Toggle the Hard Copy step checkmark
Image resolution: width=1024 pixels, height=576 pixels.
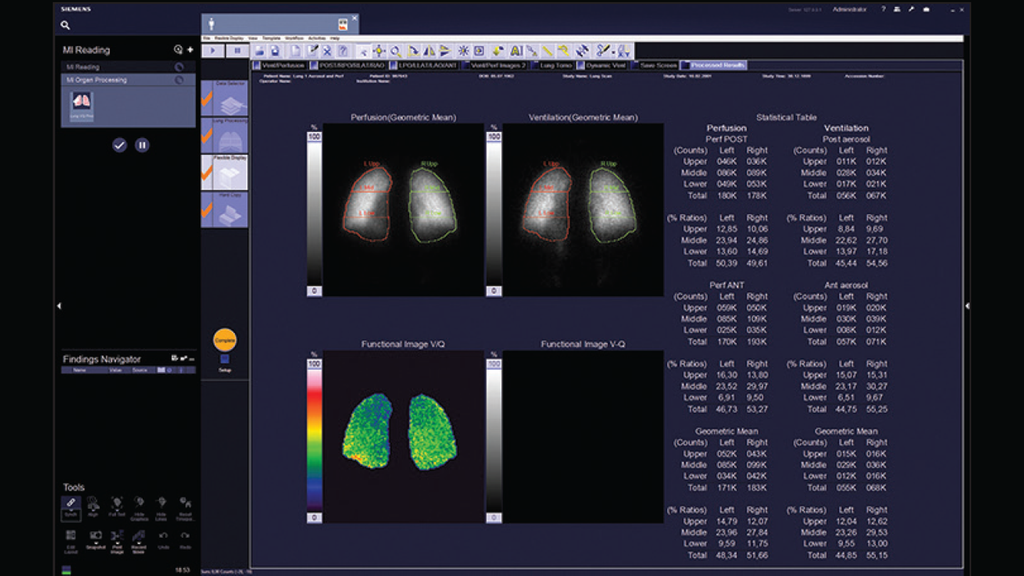207,211
